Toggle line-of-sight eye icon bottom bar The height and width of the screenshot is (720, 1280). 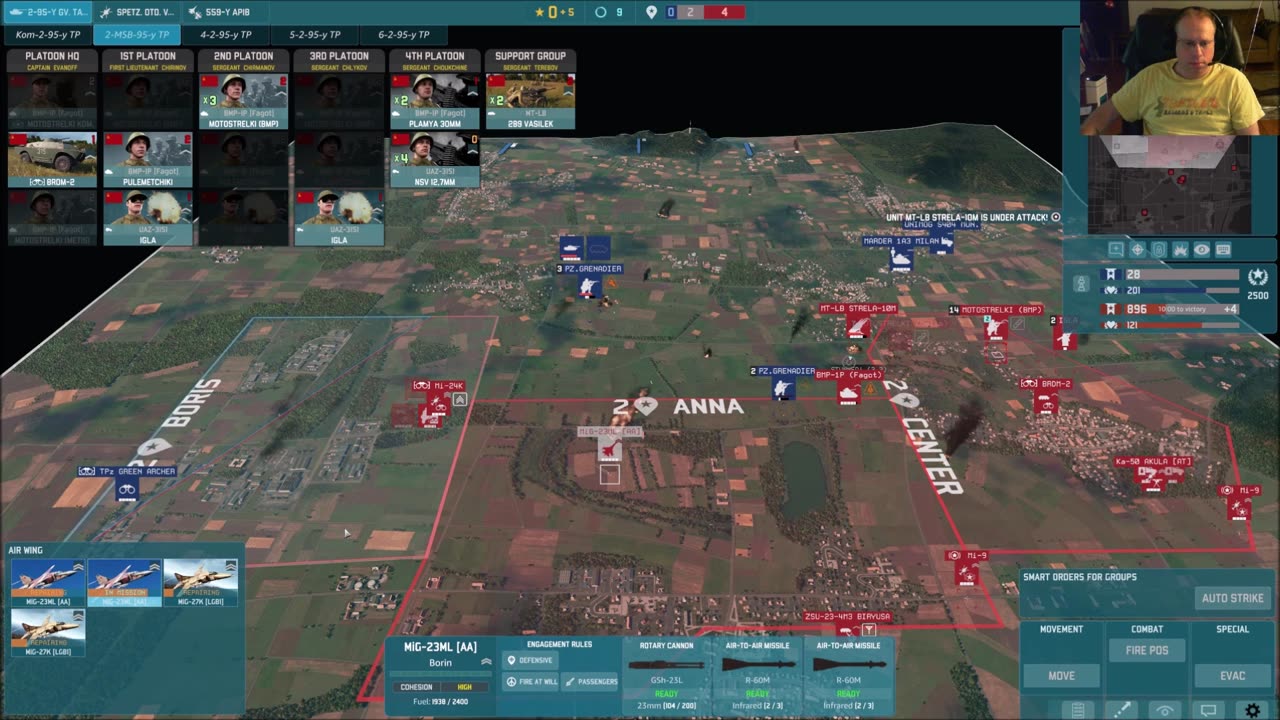point(1165,710)
